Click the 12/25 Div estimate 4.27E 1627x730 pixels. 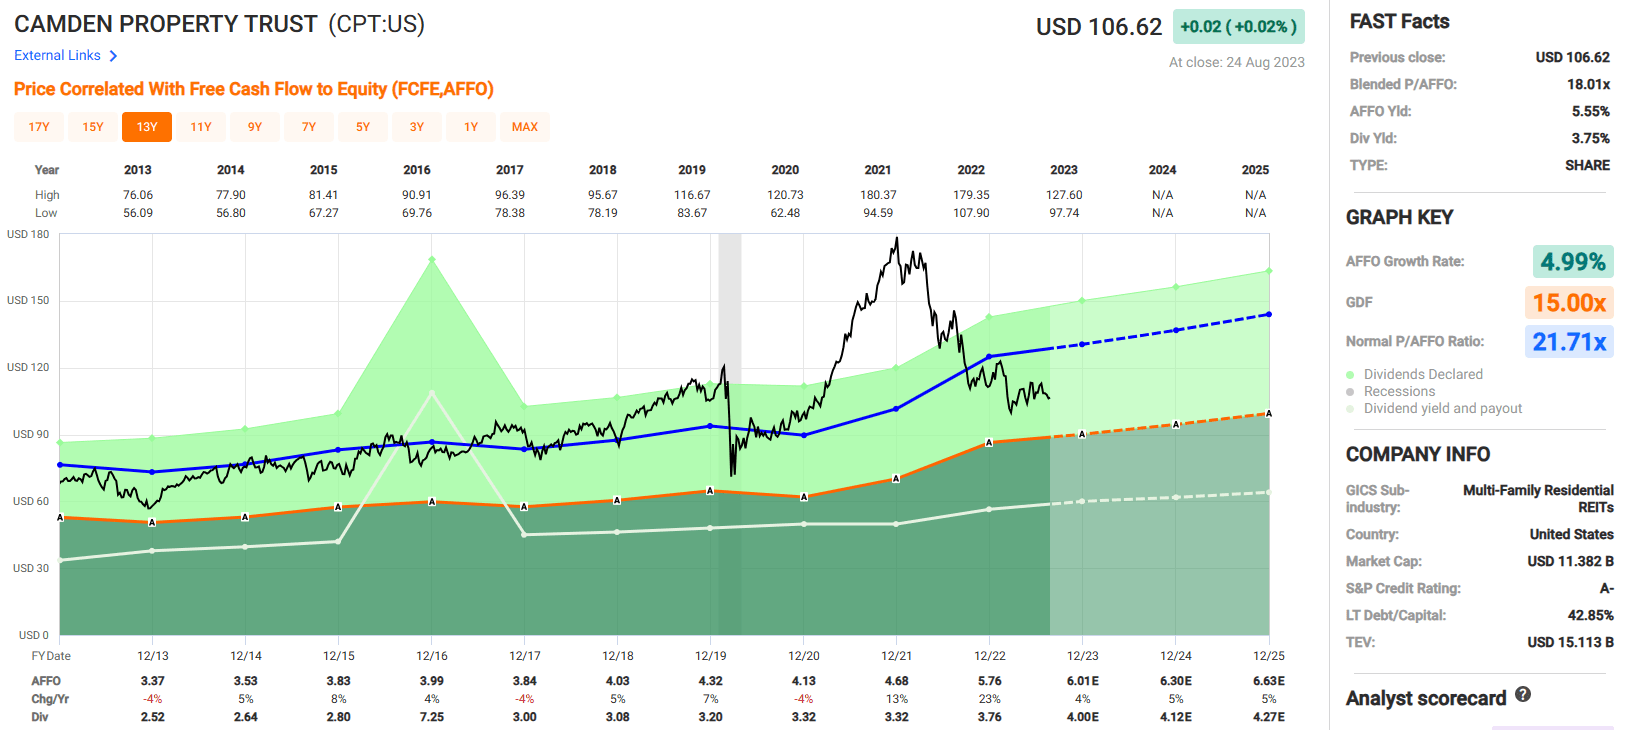click(1269, 717)
